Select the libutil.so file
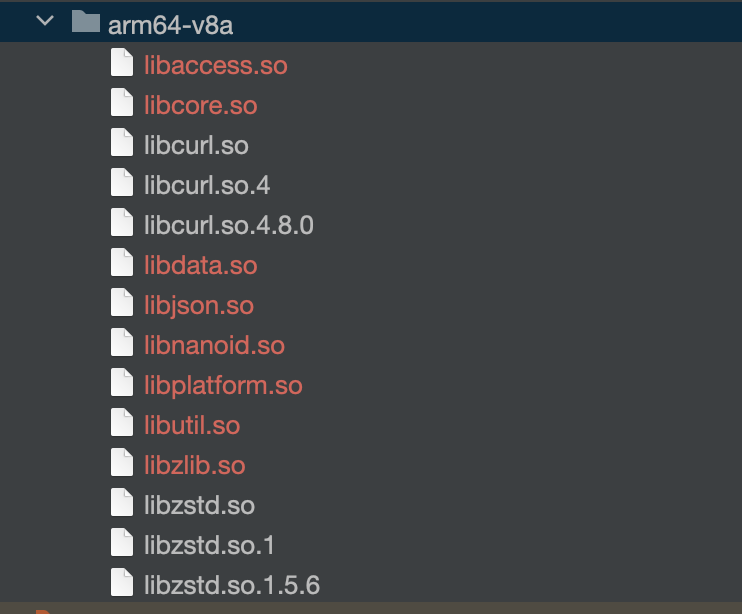742x614 pixels. tap(192, 425)
